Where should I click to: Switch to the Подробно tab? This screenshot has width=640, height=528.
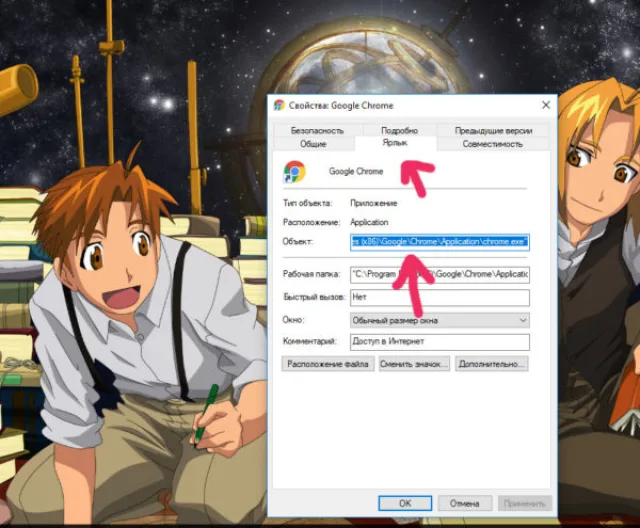coord(399,130)
